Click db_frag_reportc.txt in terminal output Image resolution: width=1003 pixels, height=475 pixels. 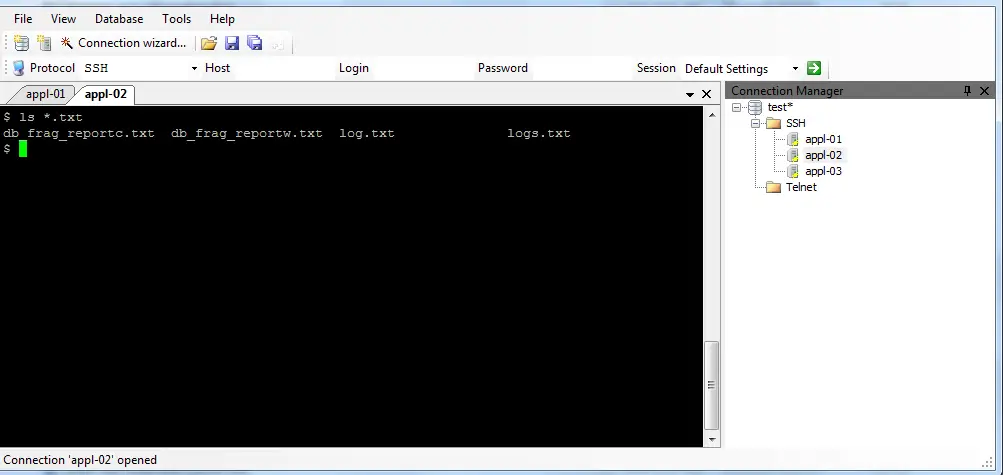(x=79, y=134)
